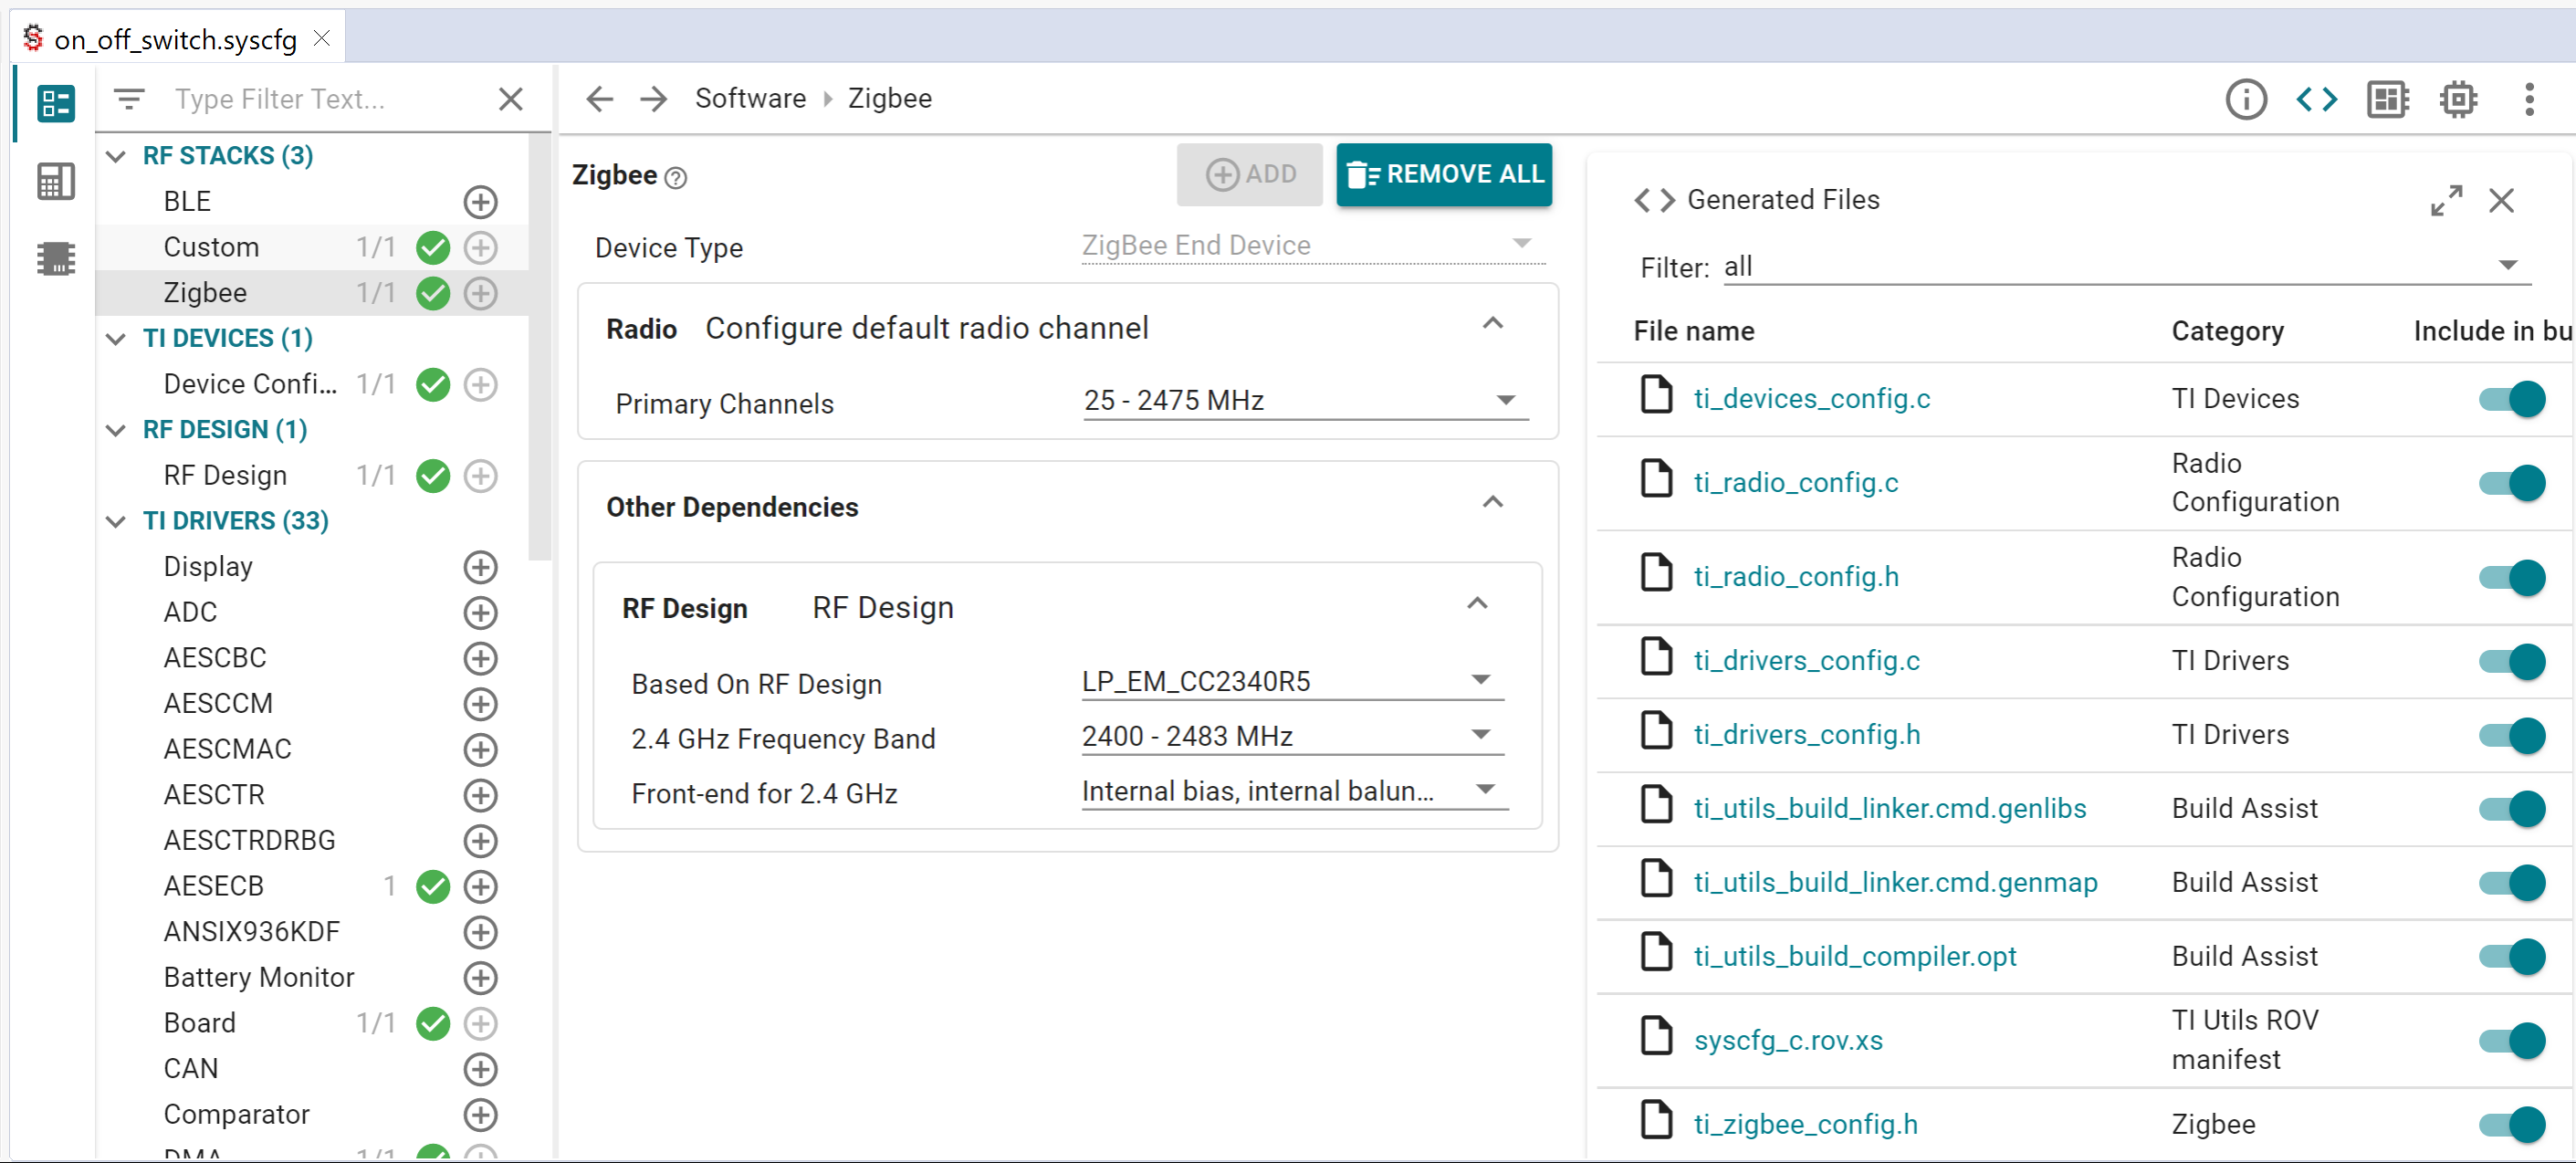2576x1163 pixels.
Task: Select the on_off_switch.syscfg tab
Action: (x=175, y=39)
